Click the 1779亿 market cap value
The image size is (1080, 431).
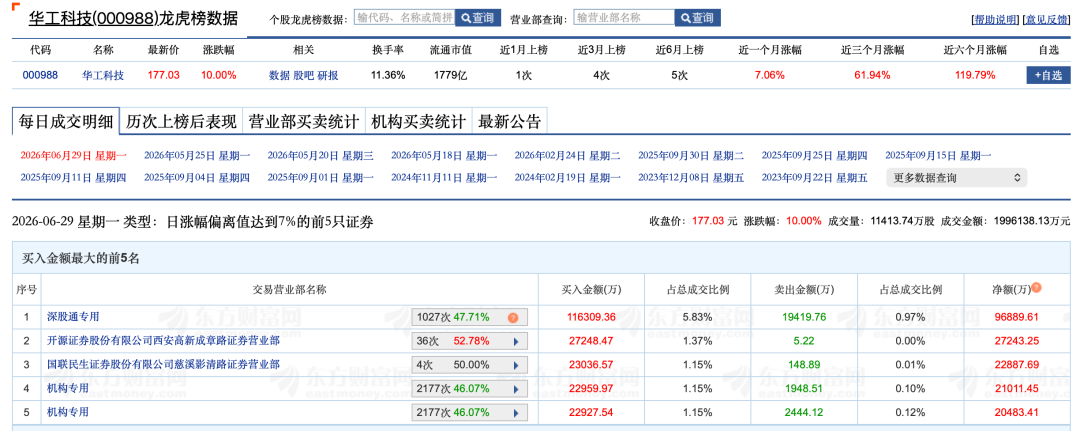coord(450,76)
